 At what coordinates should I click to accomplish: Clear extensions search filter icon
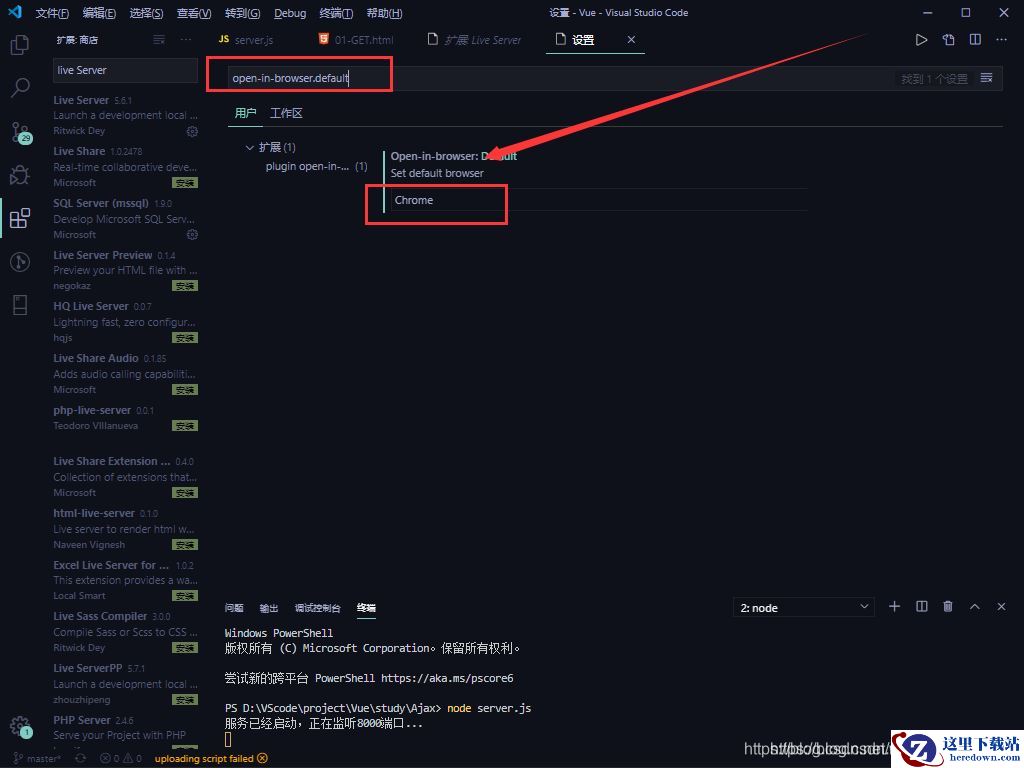point(159,40)
